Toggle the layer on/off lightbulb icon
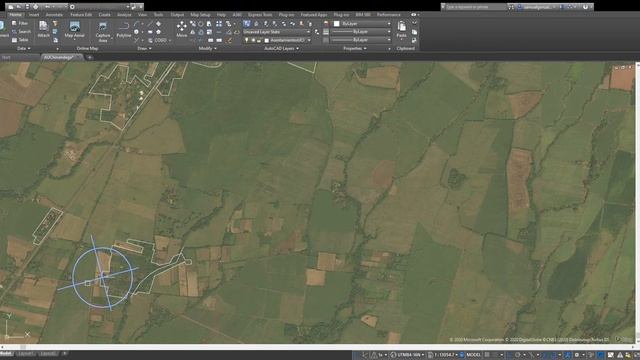Viewport: 640px width, 360px height. (x=247, y=40)
